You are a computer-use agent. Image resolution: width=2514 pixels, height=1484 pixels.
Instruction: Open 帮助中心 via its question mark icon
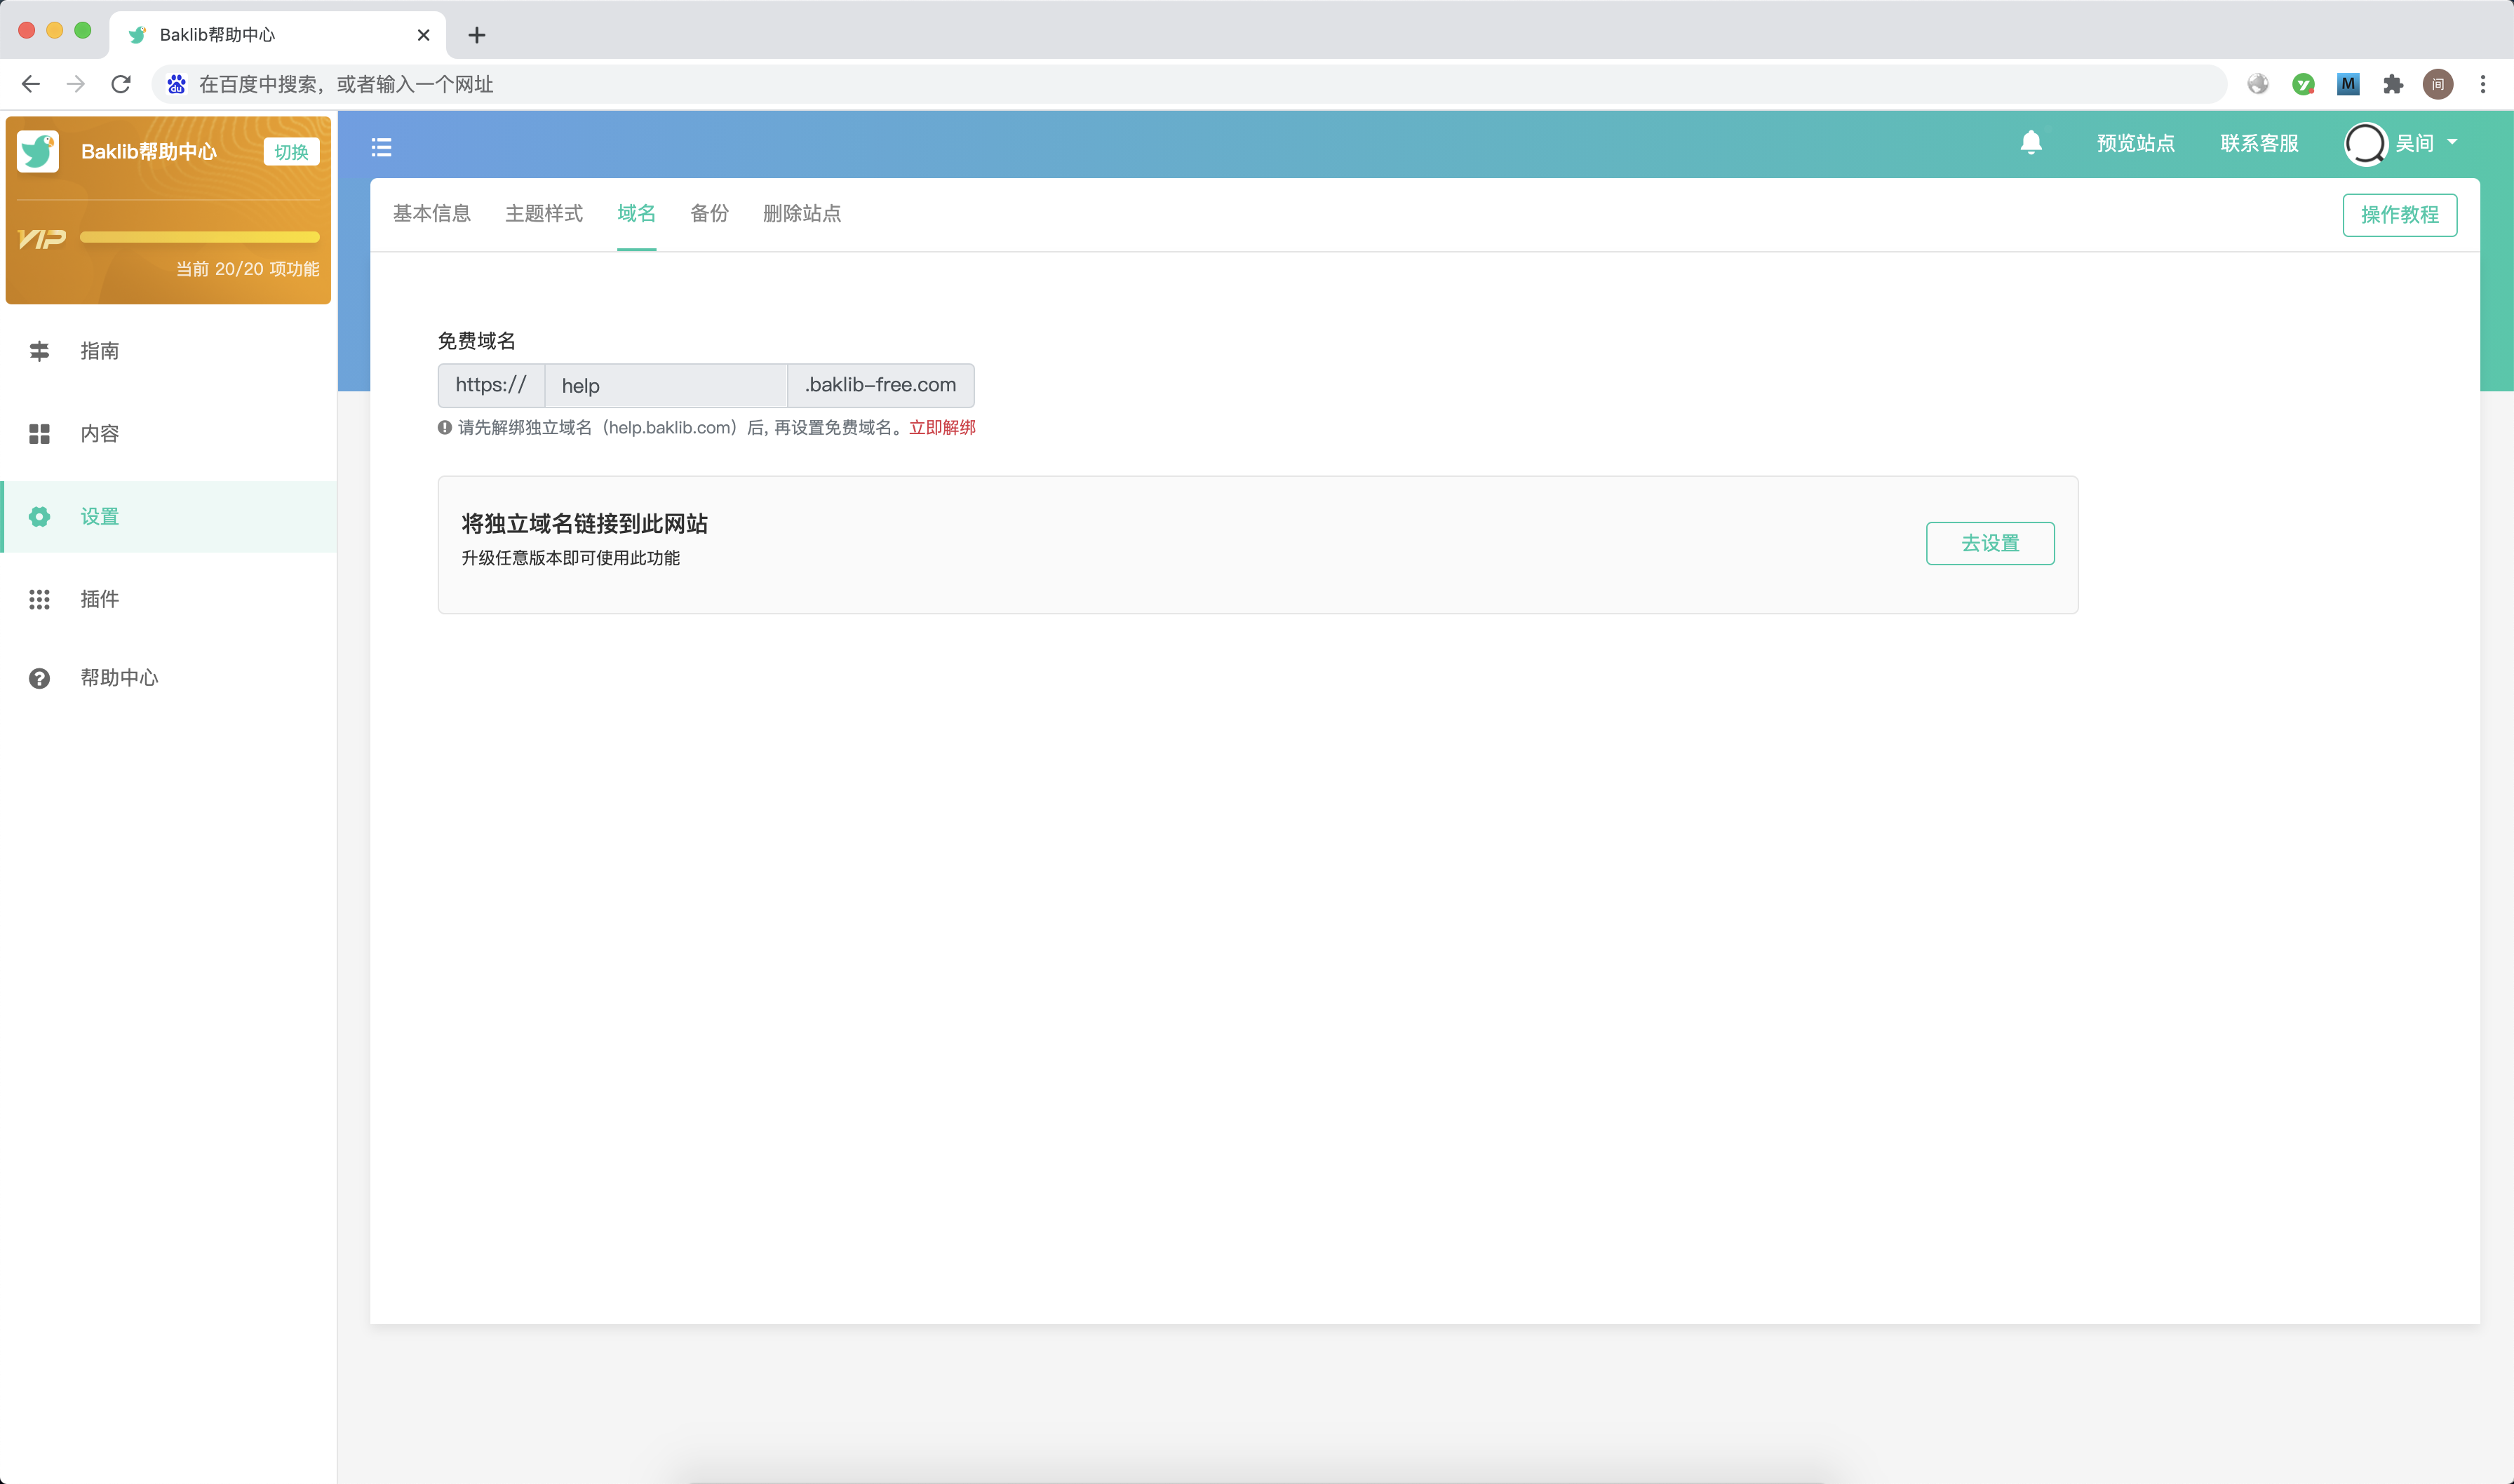(x=39, y=678)
